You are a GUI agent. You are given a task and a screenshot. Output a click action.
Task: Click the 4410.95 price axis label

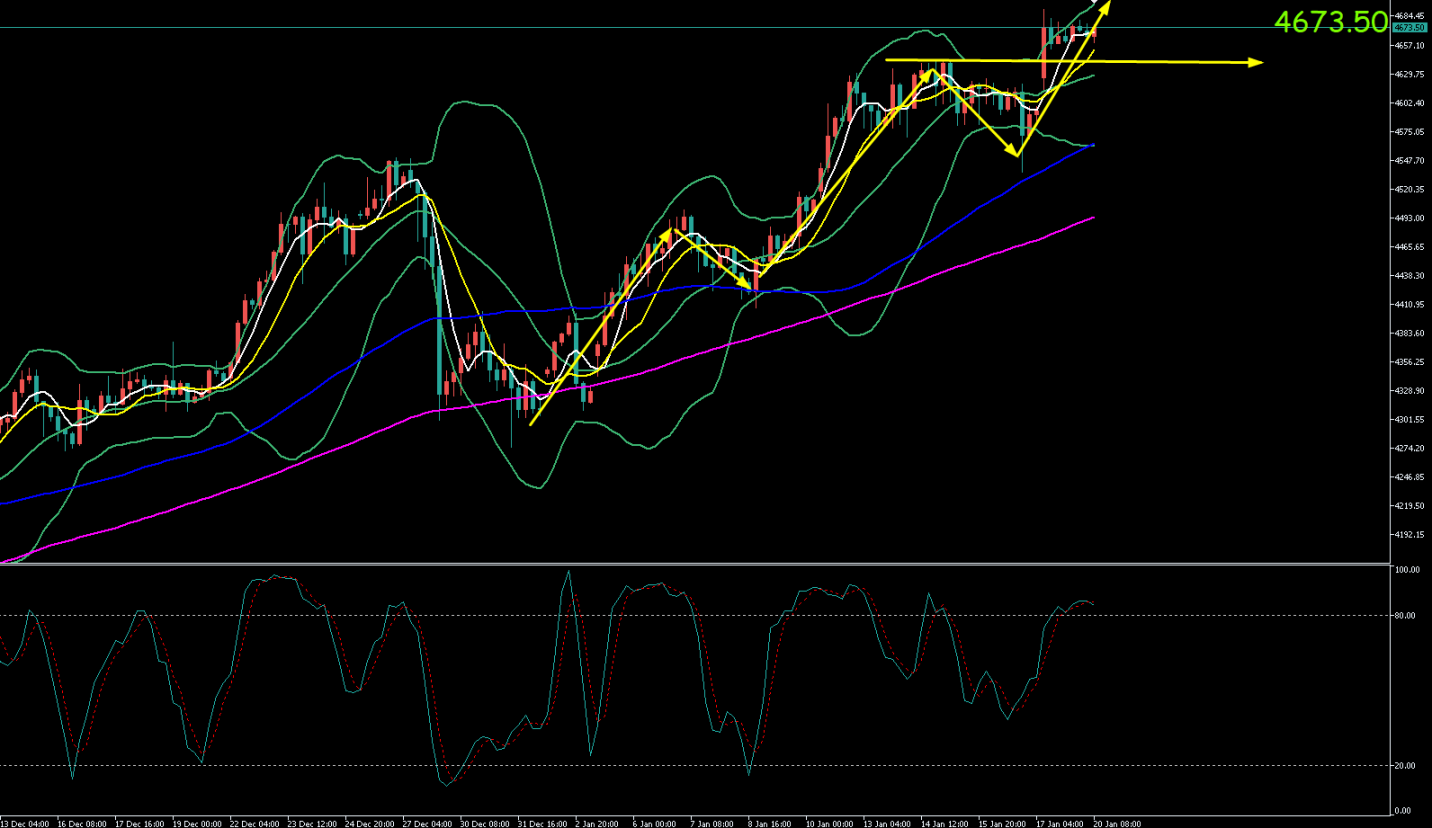[x=1411, y=305]
